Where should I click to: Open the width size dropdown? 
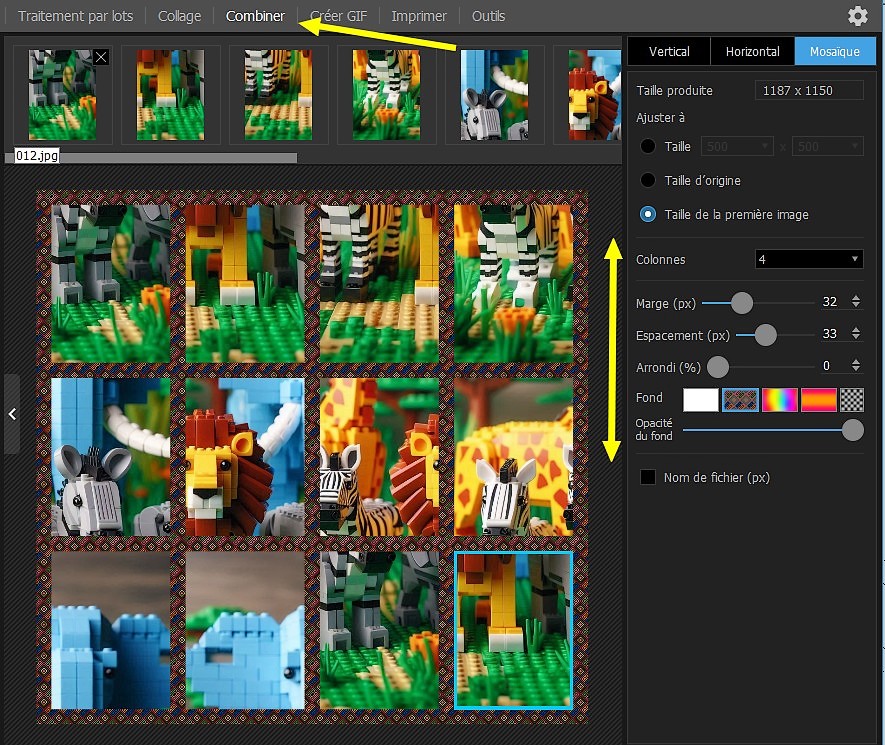737,146
